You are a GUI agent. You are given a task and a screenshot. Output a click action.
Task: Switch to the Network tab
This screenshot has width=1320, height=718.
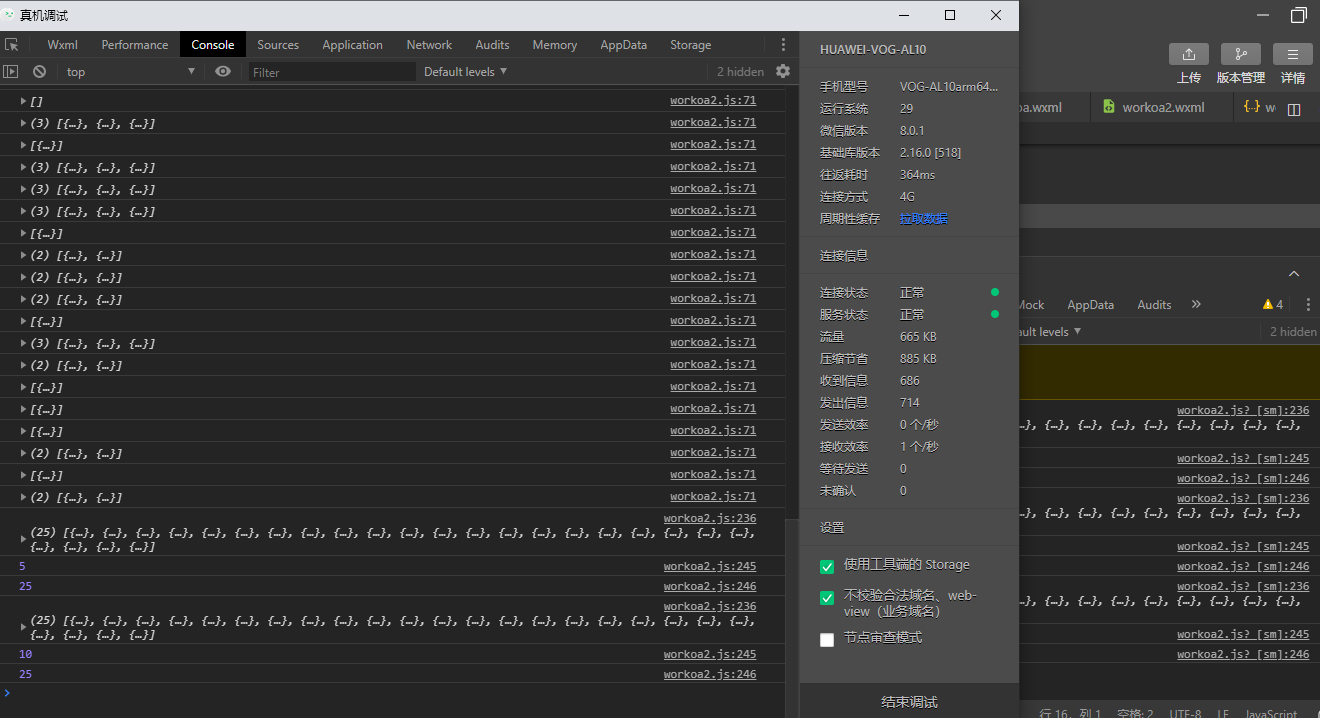(x=429, y=45)
